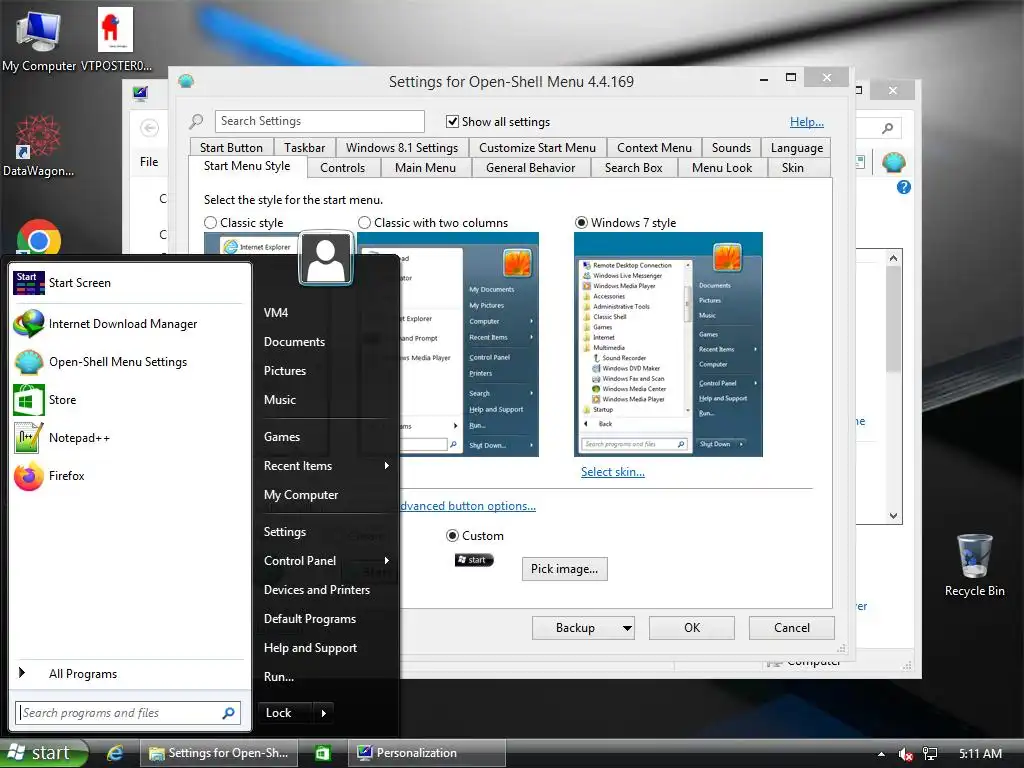Select Windows 7 style radio button
Screen dimensions: 1024x768
coord(581,223)
